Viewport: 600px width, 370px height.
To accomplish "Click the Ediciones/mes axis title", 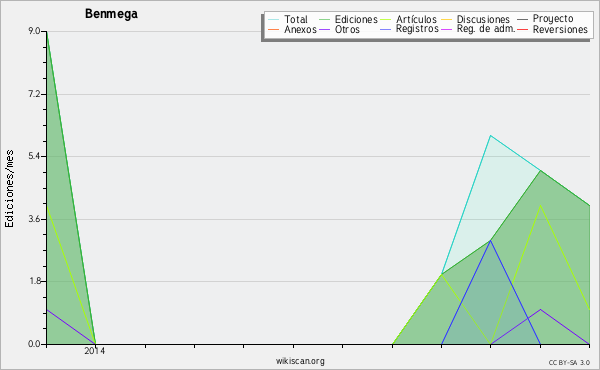I will coord(9,189).
